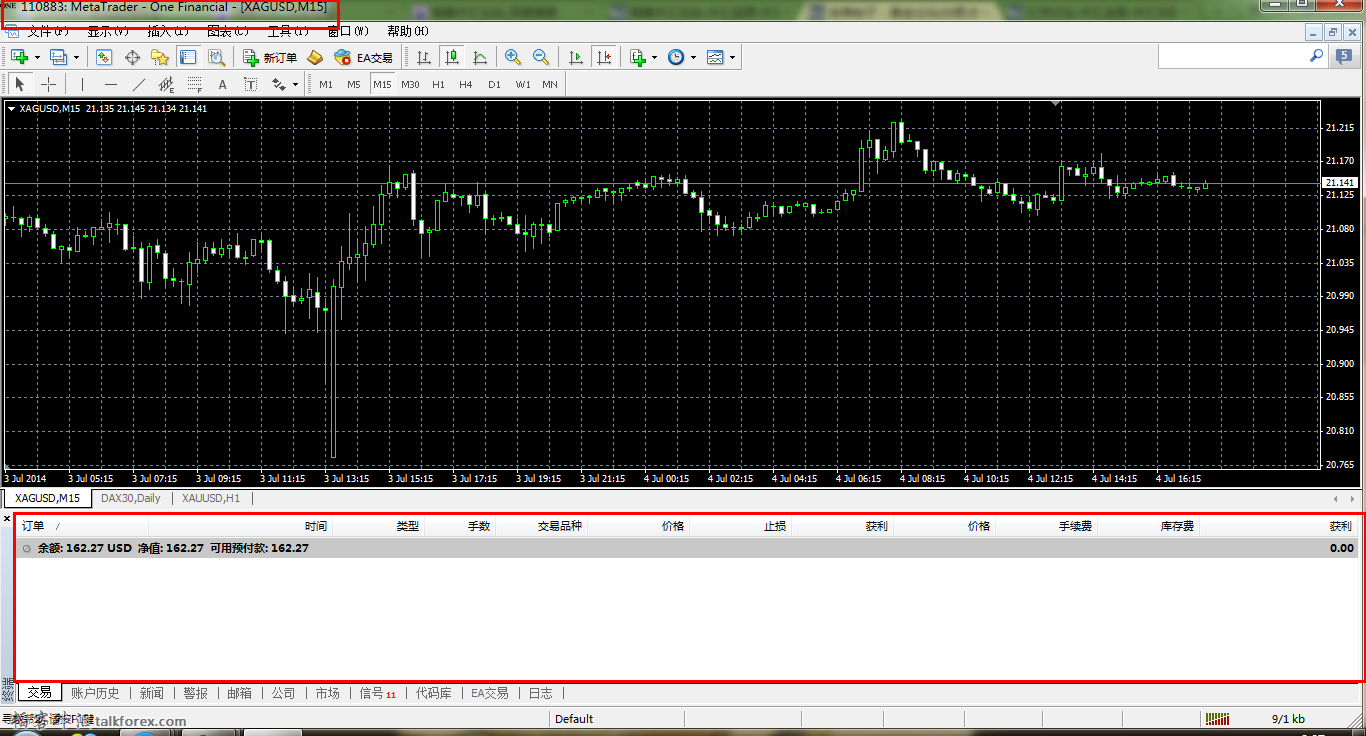This screenshot has height=736, width=1366.
Task: Open the XAUUSD,H1 chart tab
Action: 211,498
